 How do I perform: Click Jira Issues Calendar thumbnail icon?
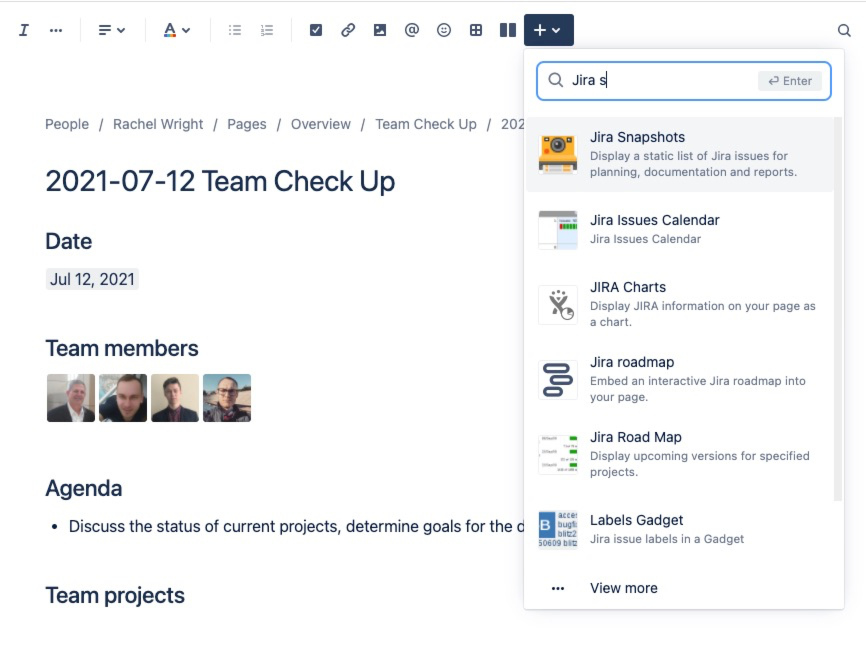pos(558,230)
